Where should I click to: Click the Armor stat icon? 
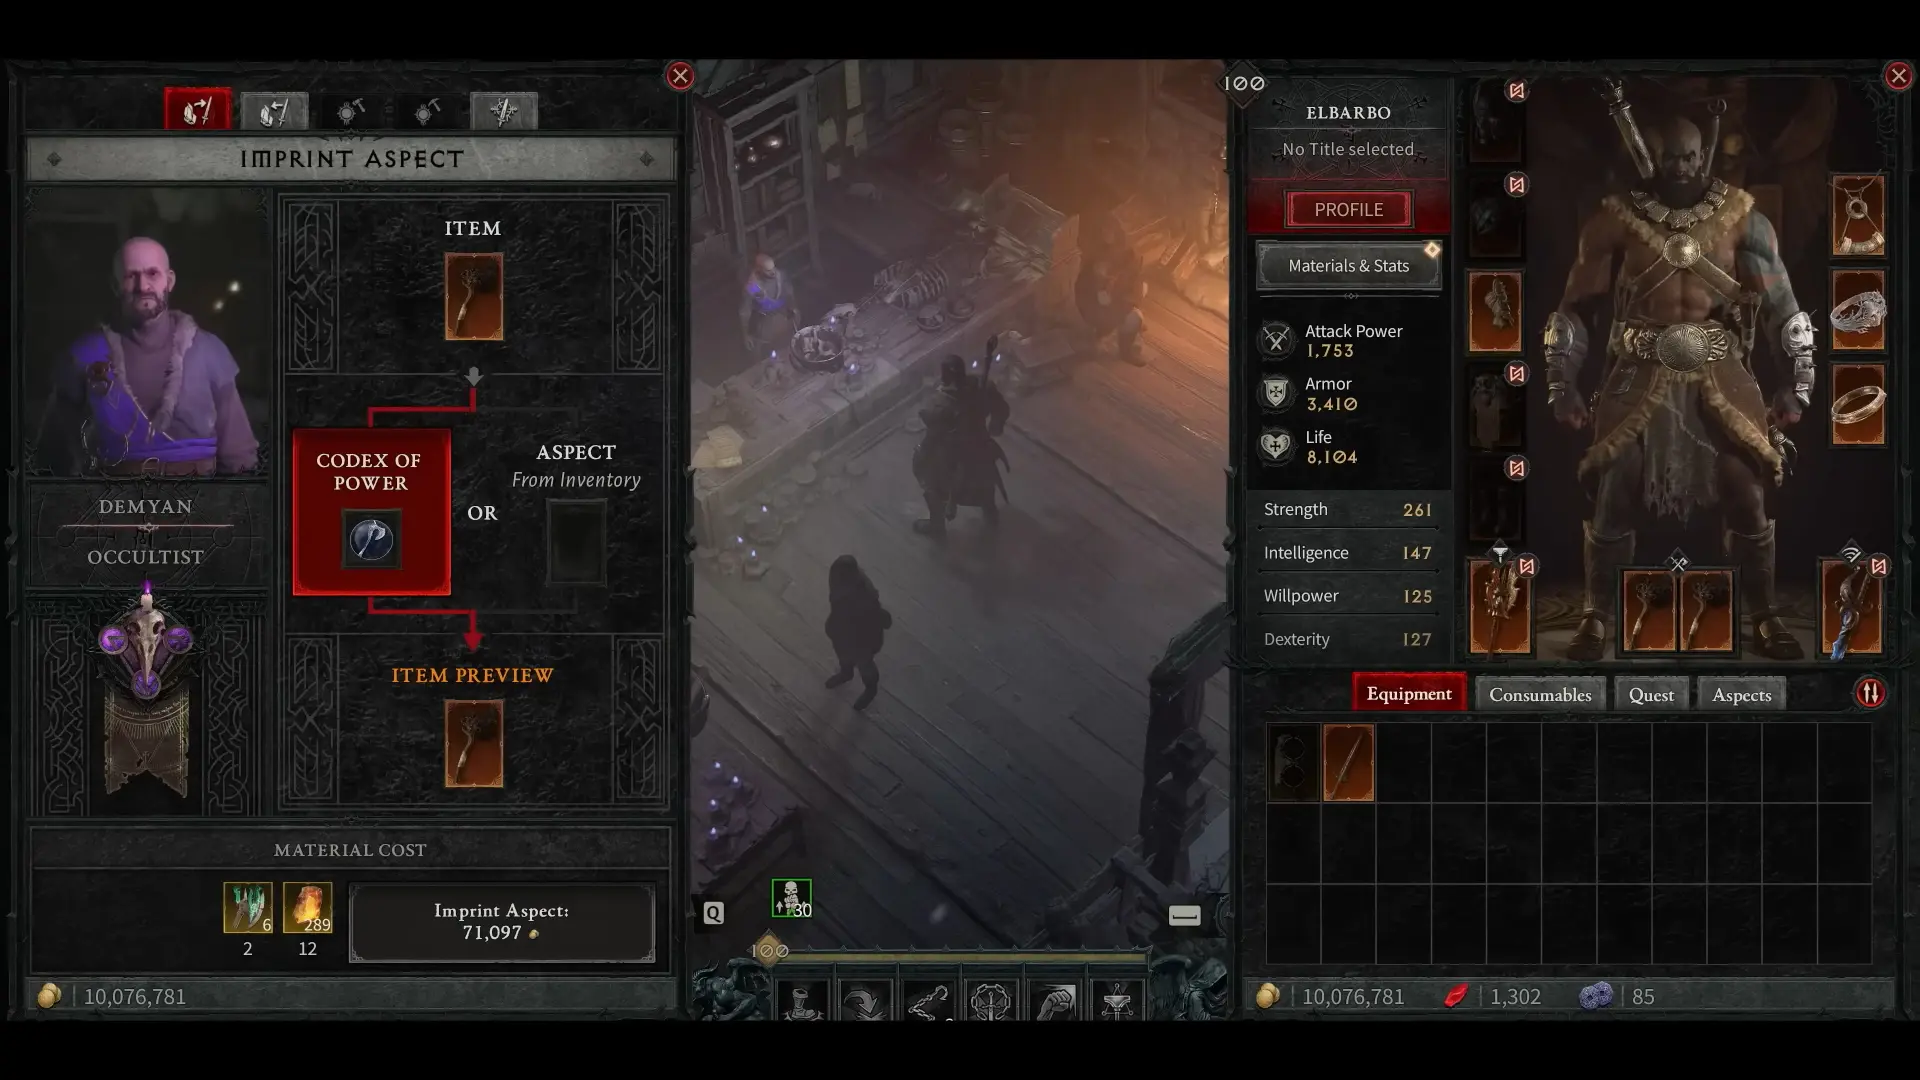tap(1276, 392)
